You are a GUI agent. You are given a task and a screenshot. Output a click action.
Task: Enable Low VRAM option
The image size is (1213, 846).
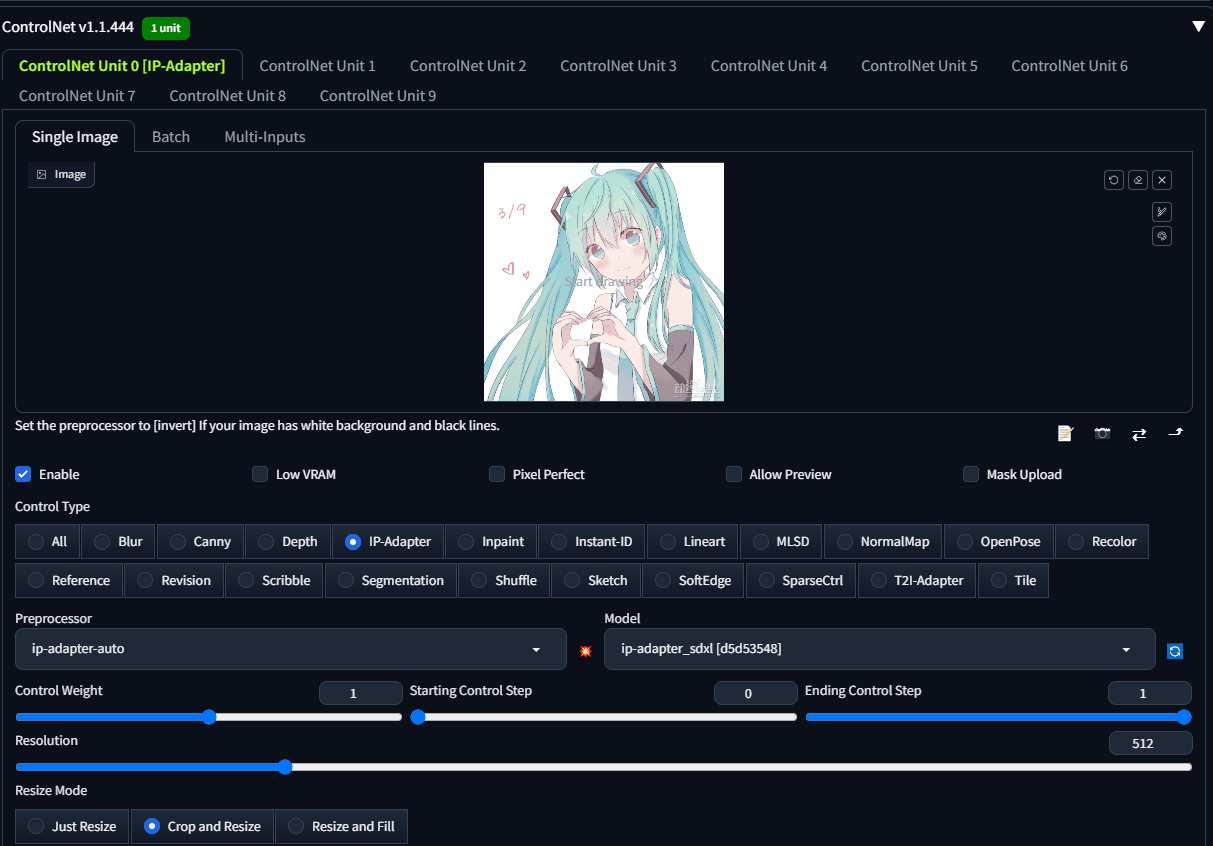click(x=260, y=474)
